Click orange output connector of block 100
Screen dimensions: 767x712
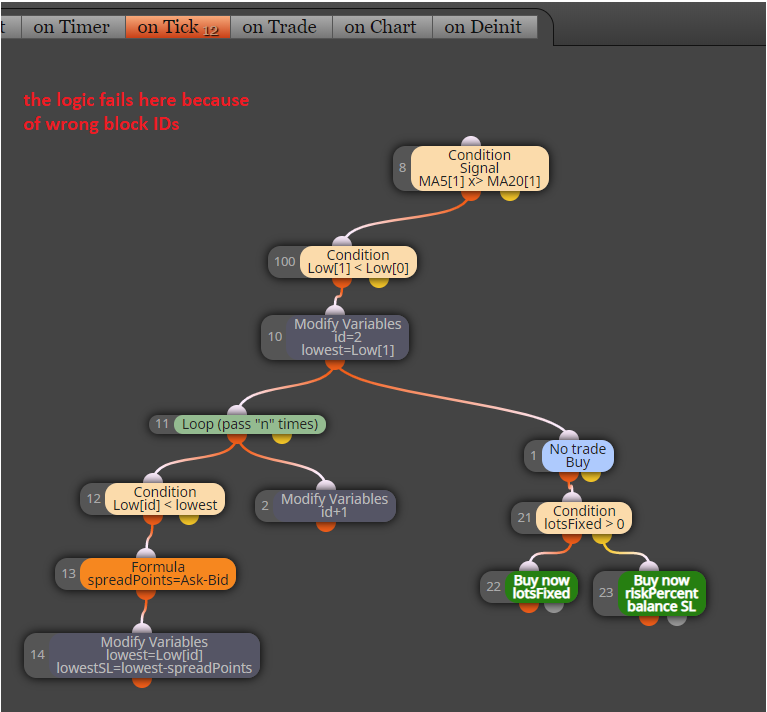point(341,282)
